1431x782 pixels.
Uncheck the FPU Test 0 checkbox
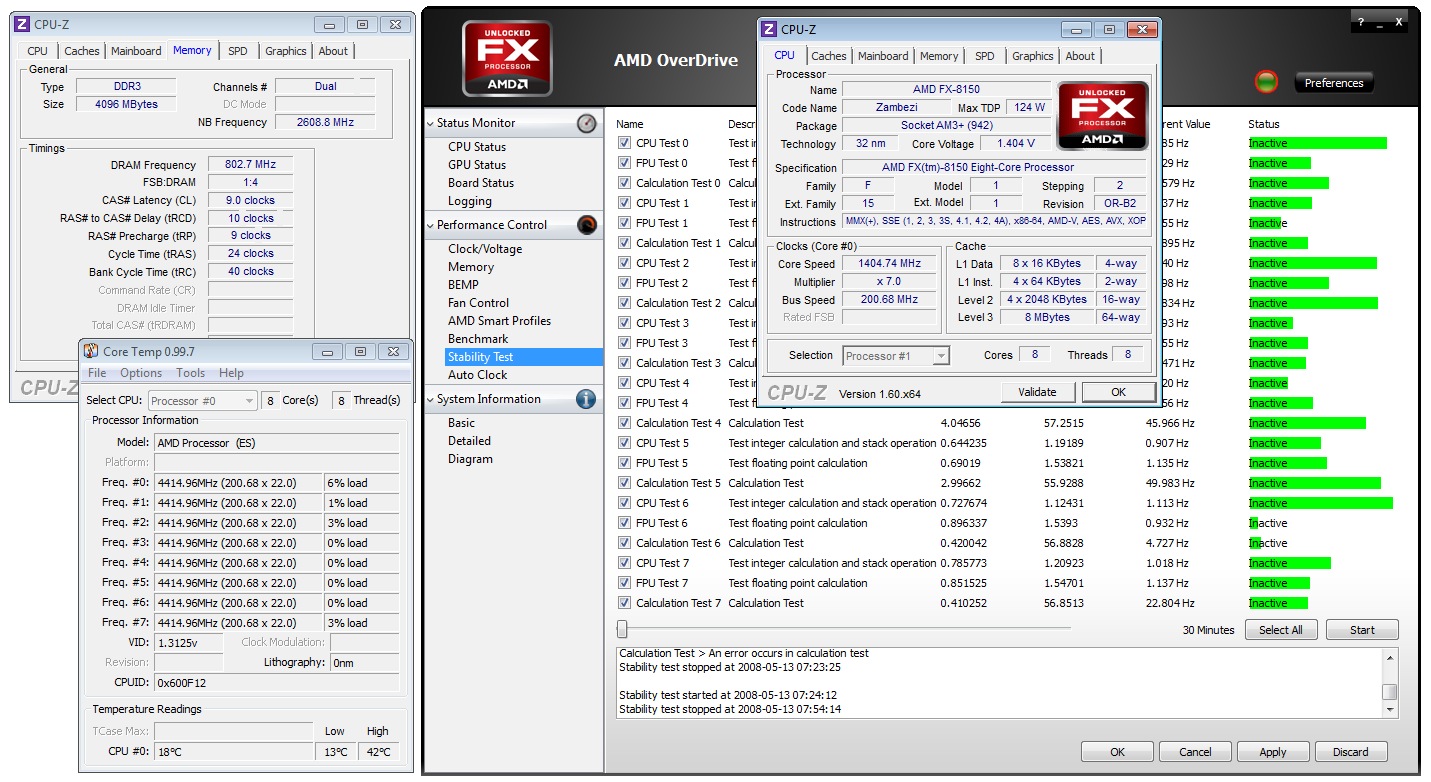624,163
